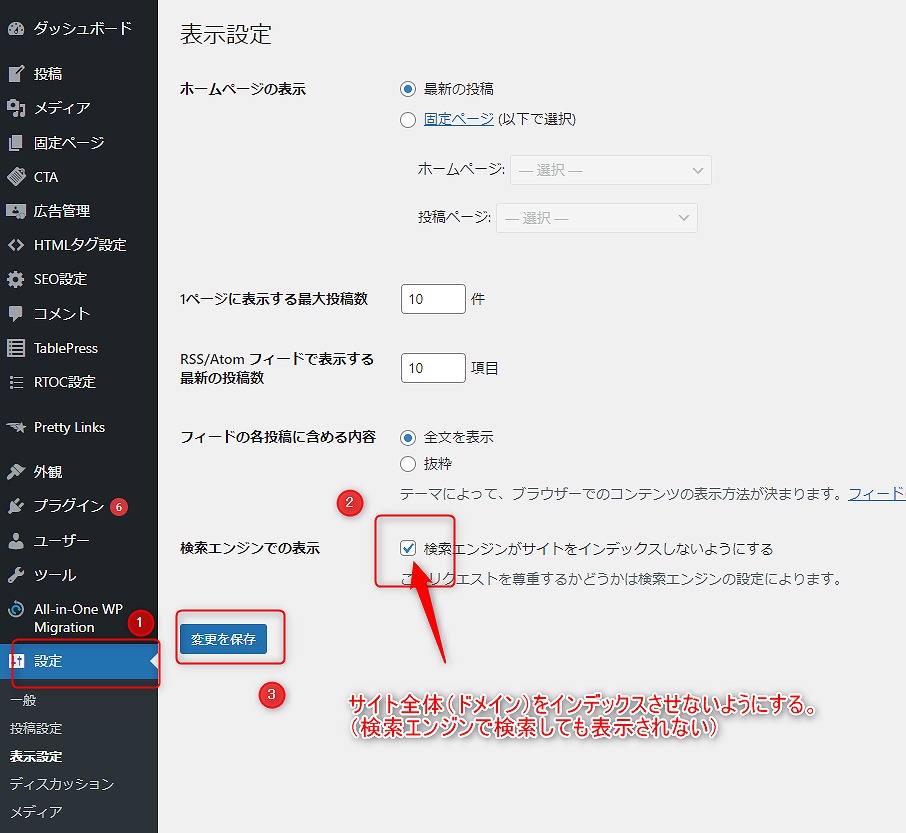Click the HTML tag settings code icon
Screen dimensions: 906x833
tap(15, 245)
